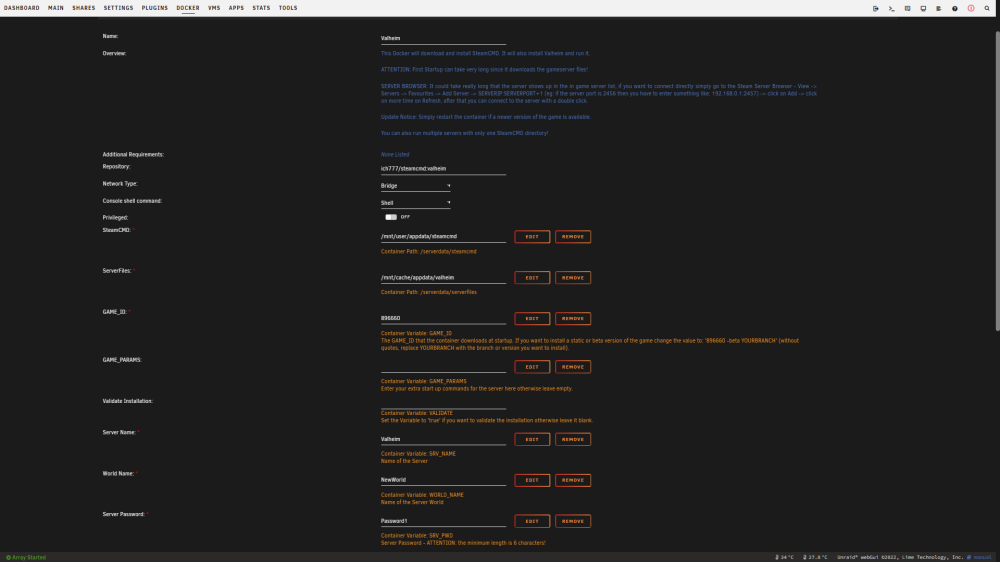Viewport: 1000px width, 562px height.
Task: Click Edit for GAME_ID variable
Action: click(532, 318)
